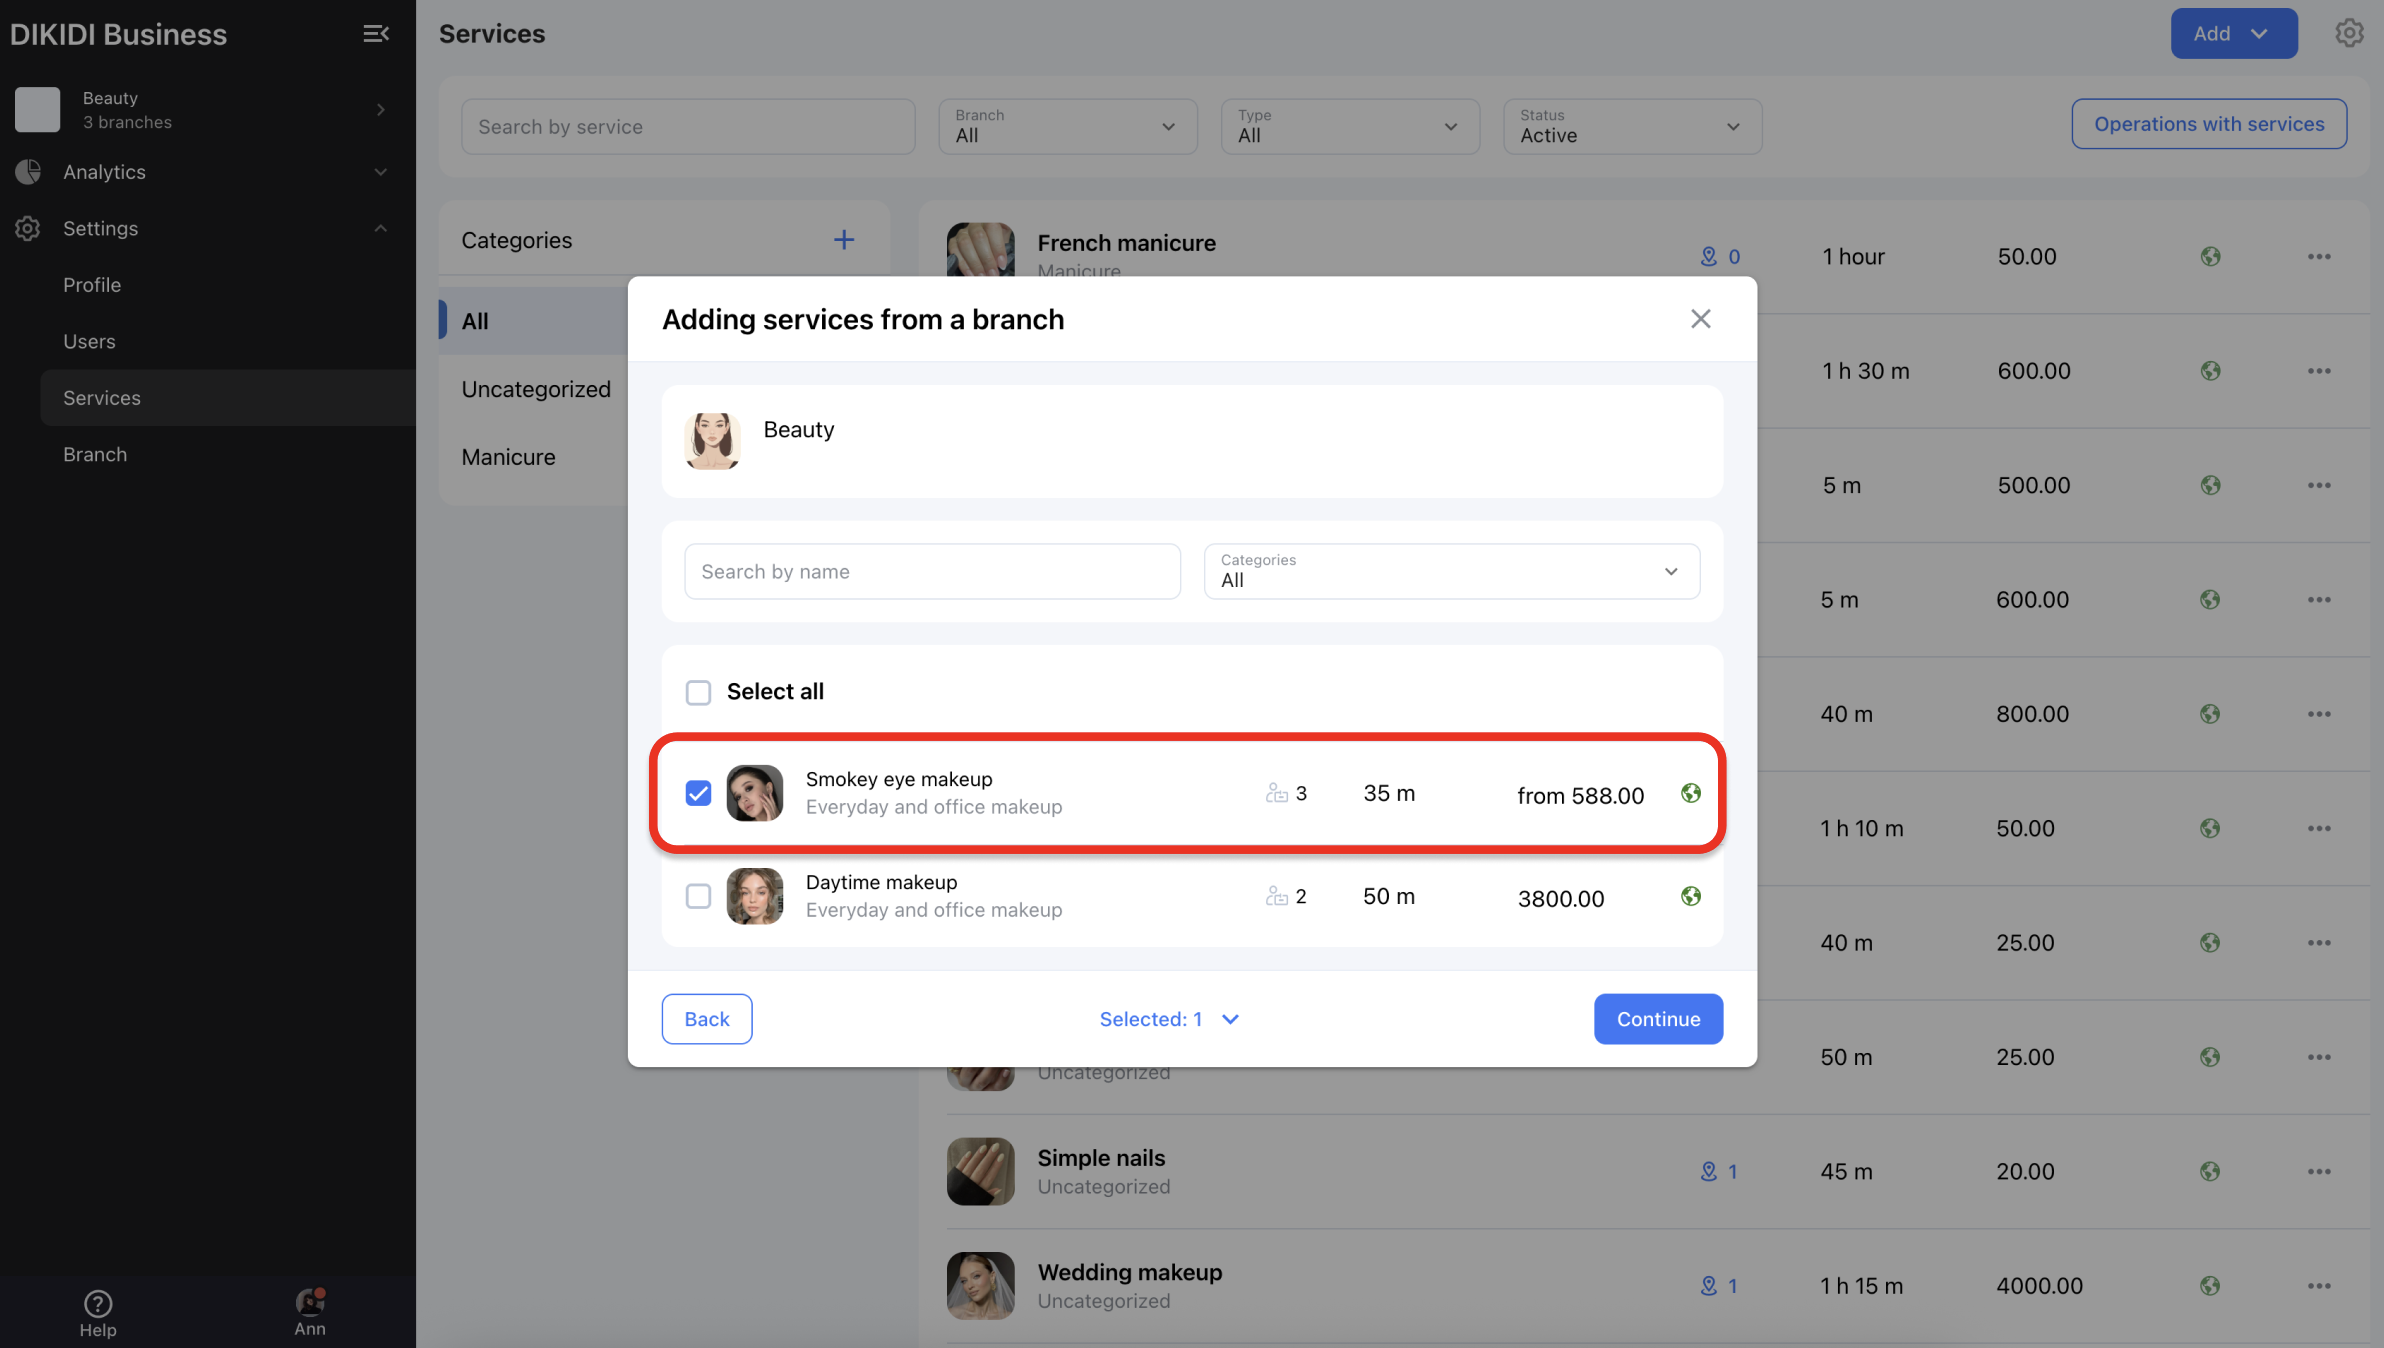Open the Status Active filter dropdown
The width and height of the screenshot is (2384, 1348).
click(x=1631, y=126)
